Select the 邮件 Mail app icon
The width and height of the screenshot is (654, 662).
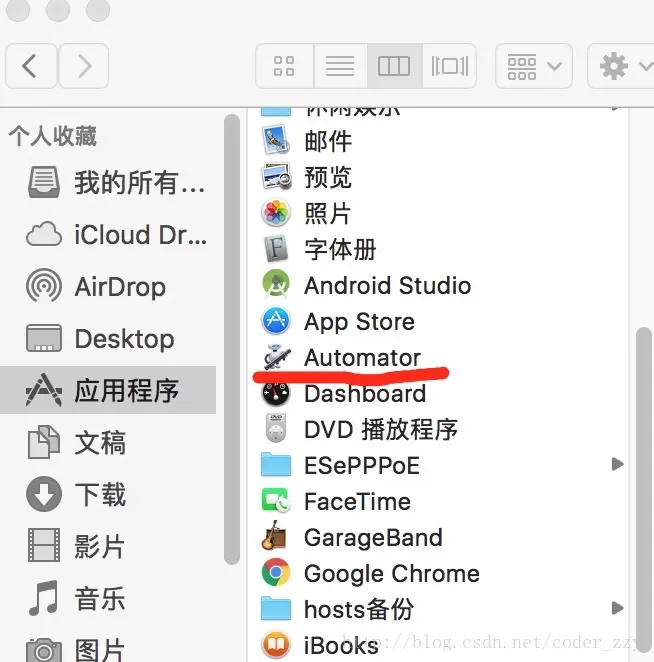[276, 140]
